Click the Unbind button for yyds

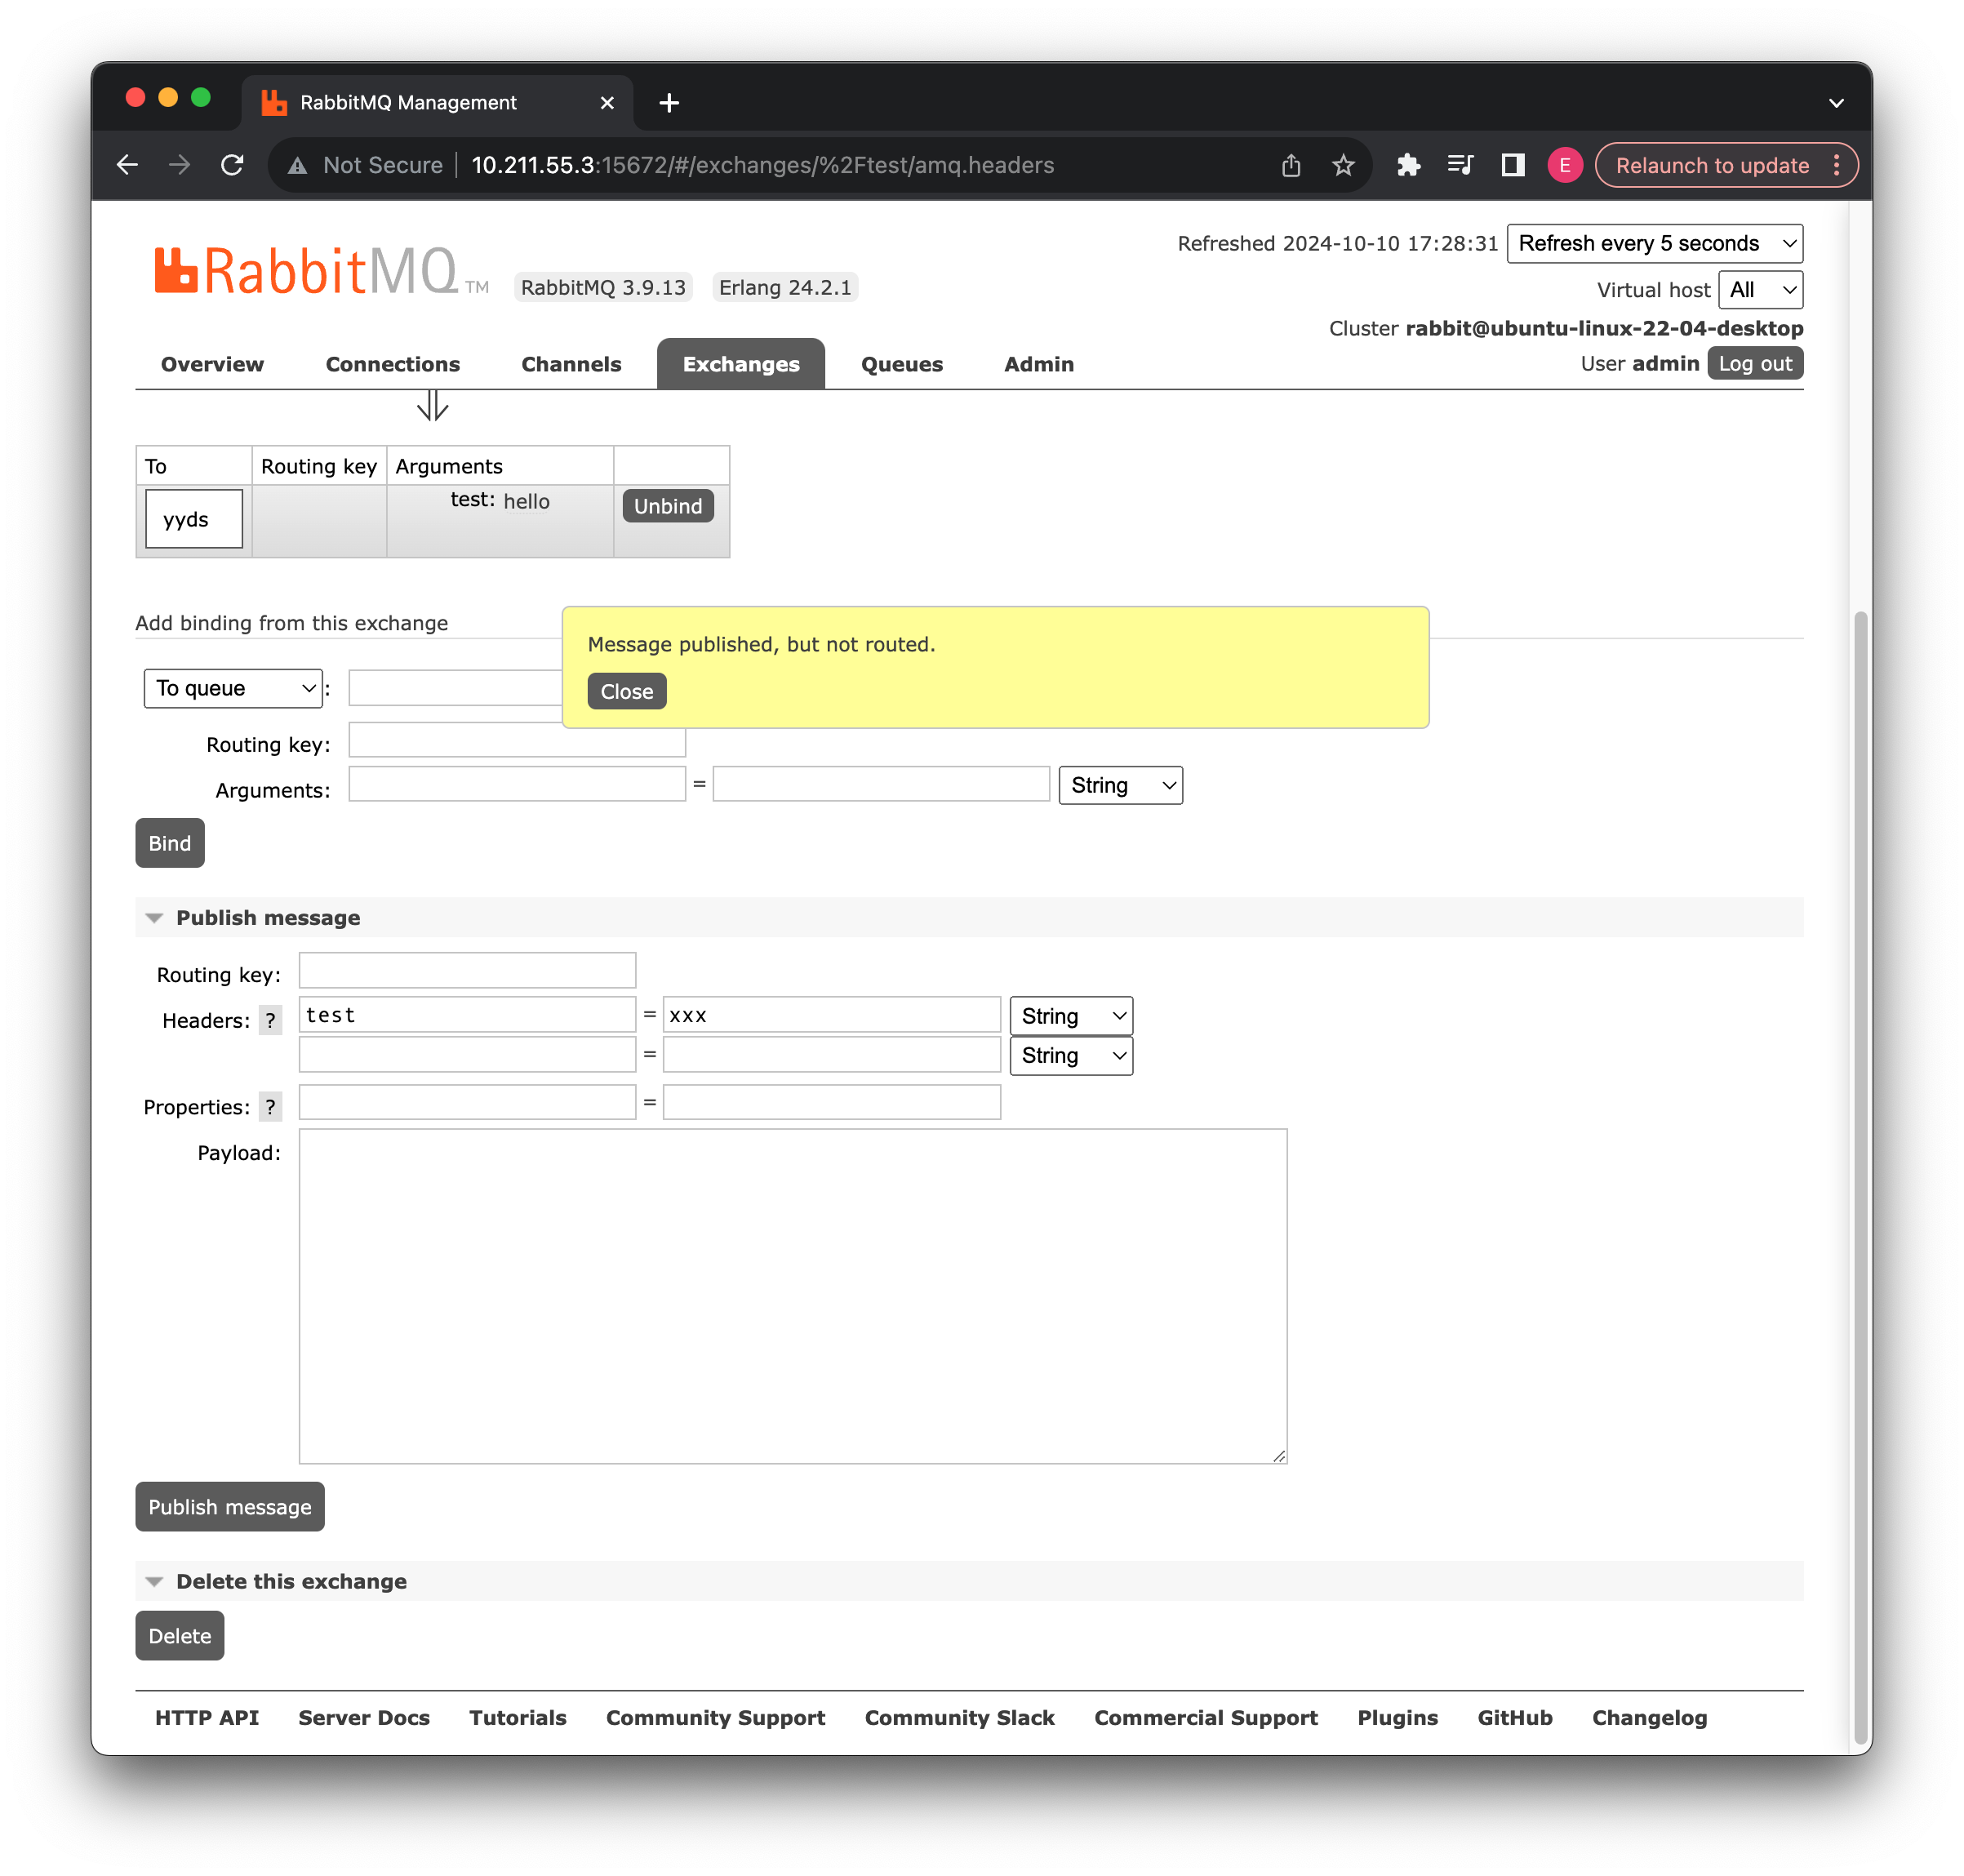click(667, 506)
